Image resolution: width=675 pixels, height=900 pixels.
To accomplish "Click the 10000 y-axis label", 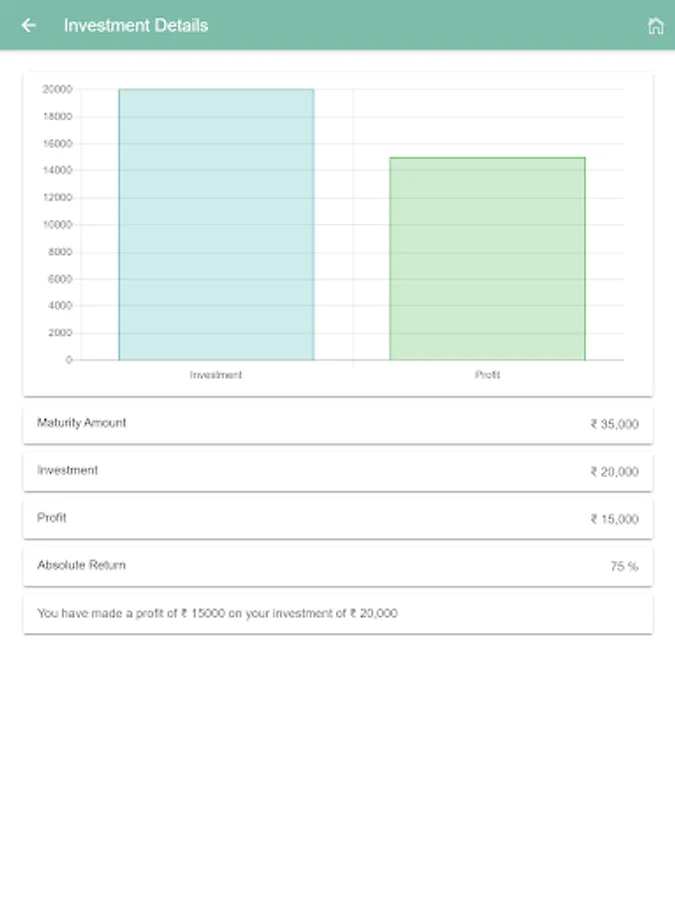I will [57, 224].
